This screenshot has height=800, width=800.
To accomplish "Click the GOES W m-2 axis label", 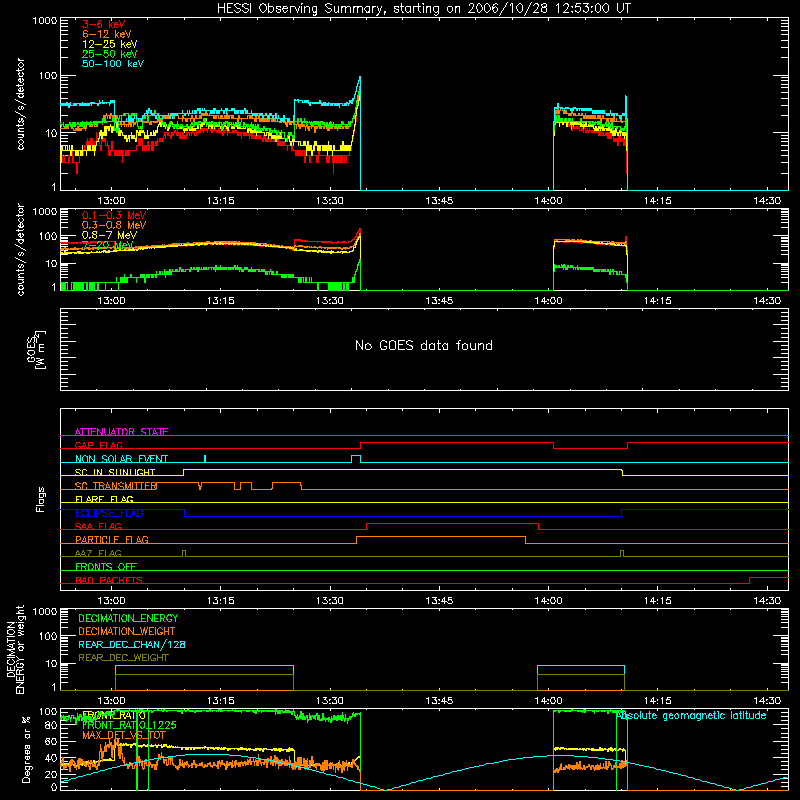I will tap(36, 349).
